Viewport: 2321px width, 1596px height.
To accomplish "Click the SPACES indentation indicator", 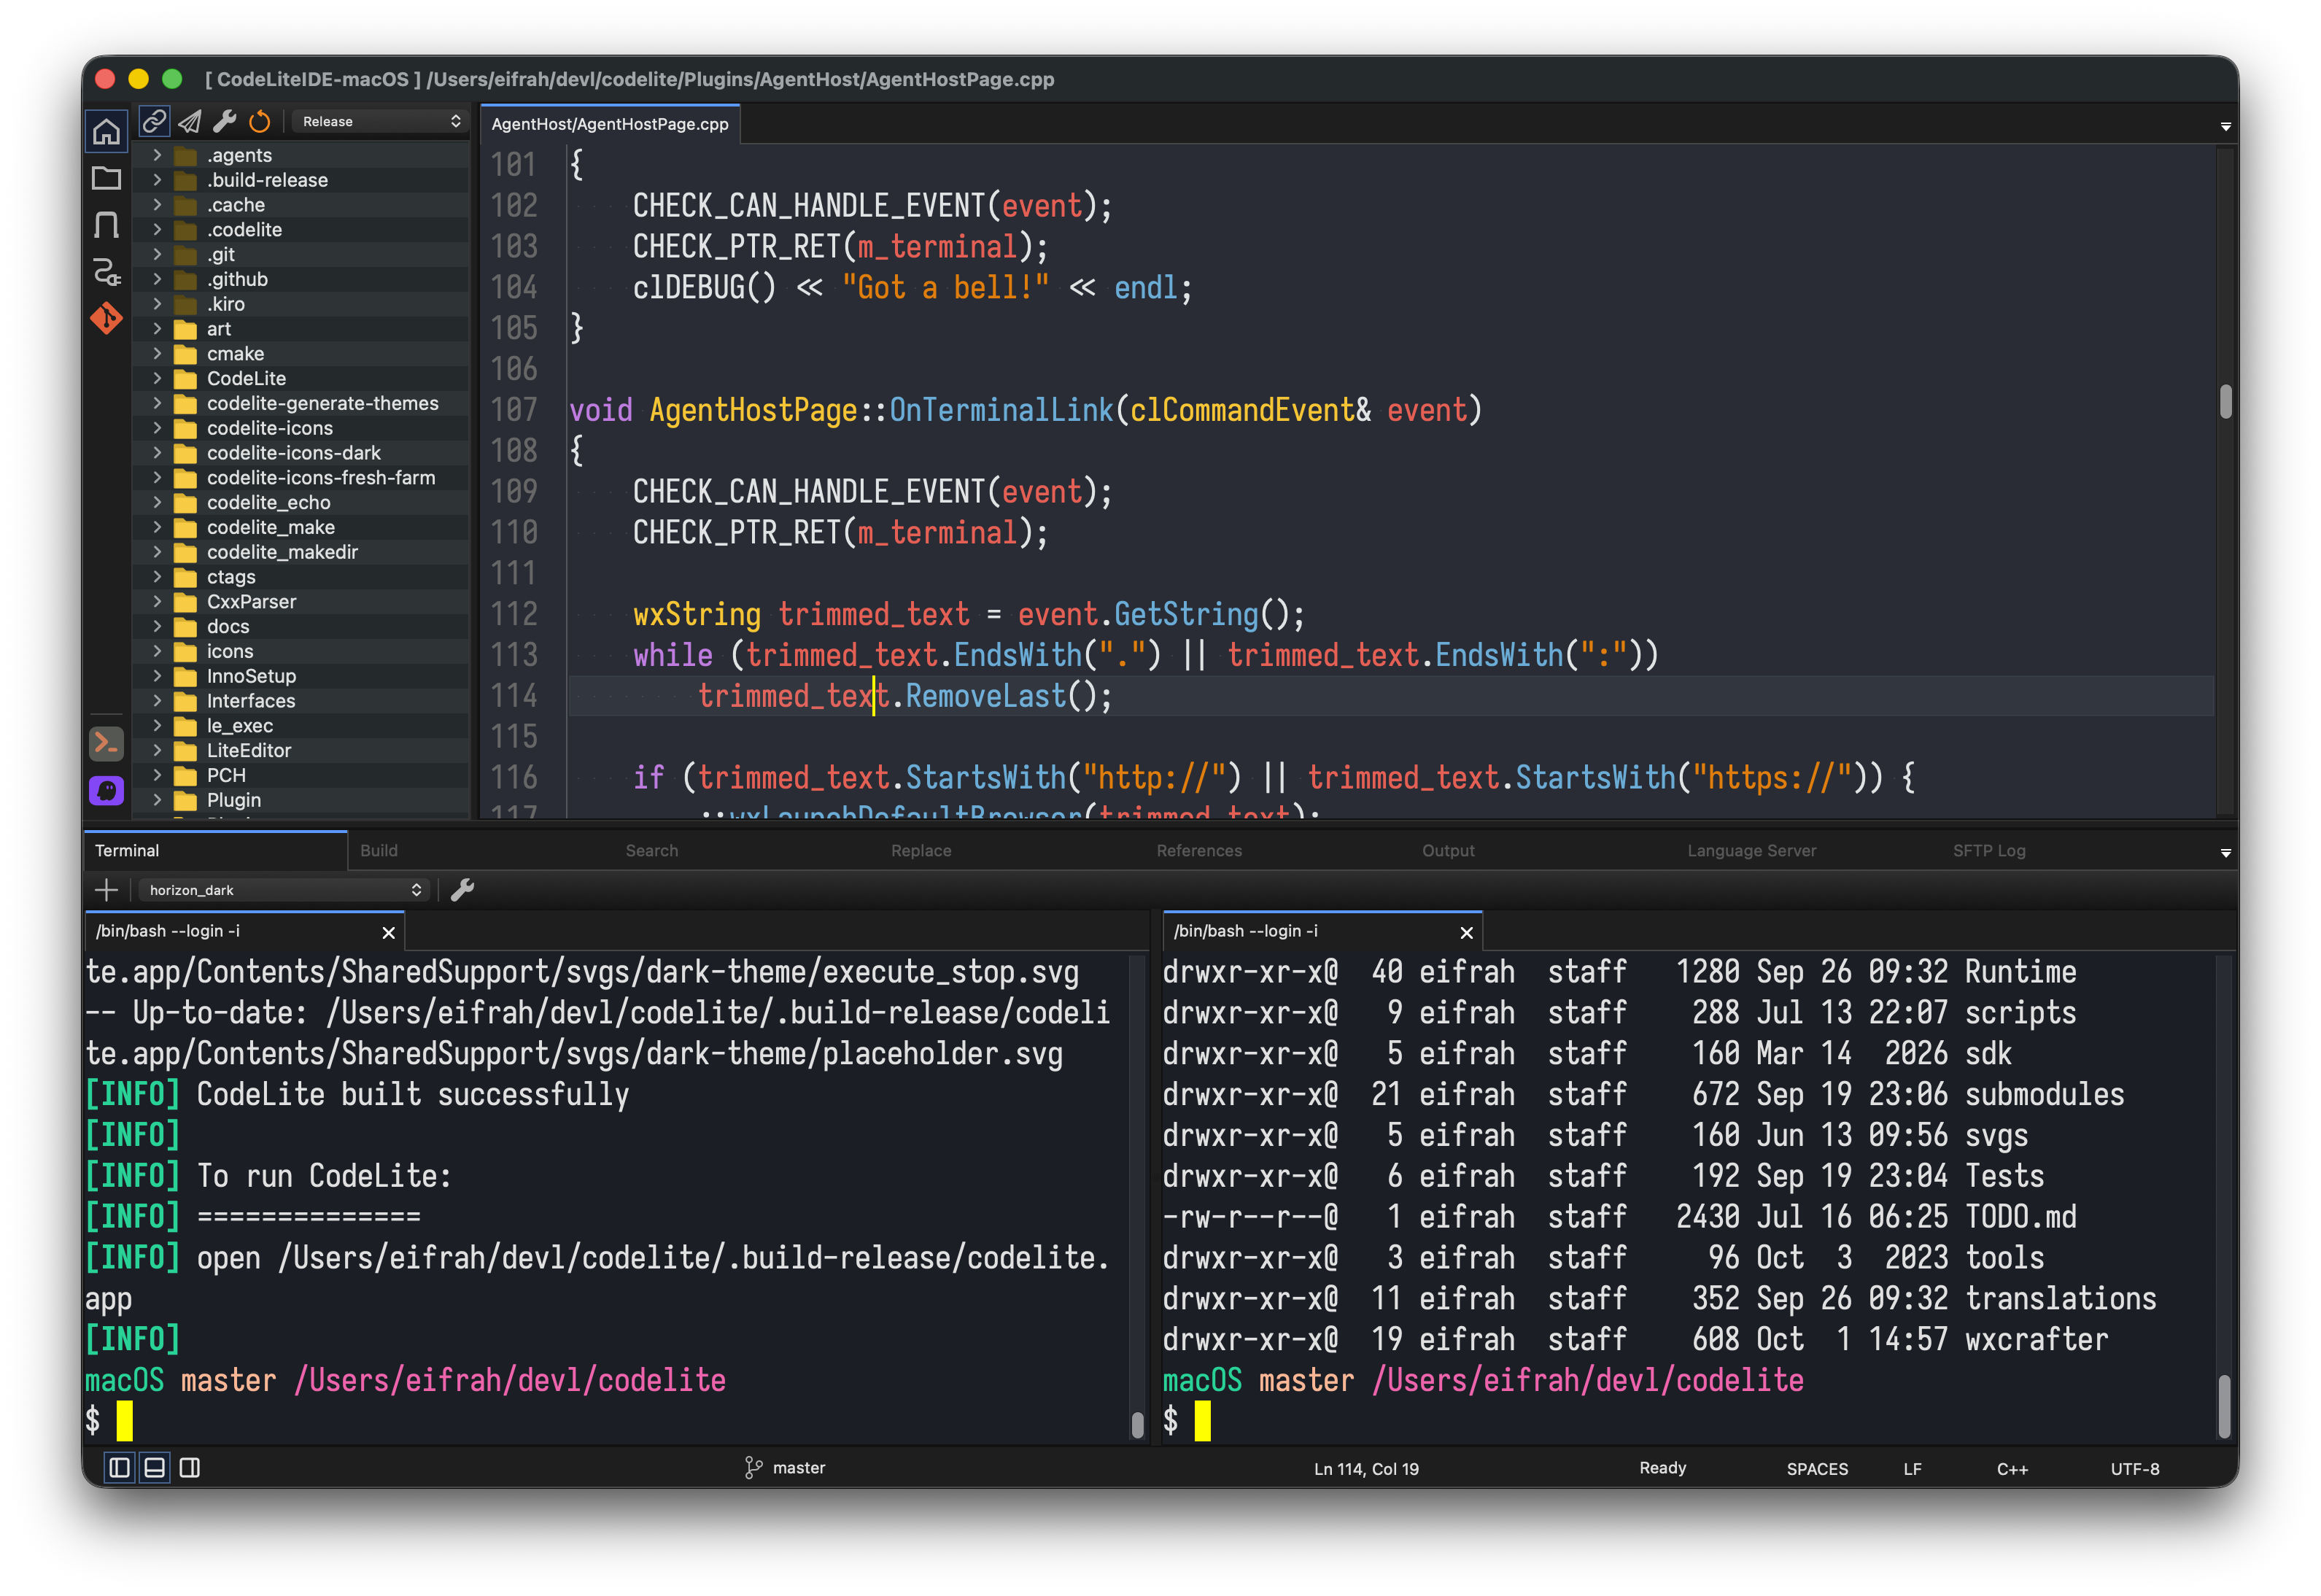I will 1816,1468.
